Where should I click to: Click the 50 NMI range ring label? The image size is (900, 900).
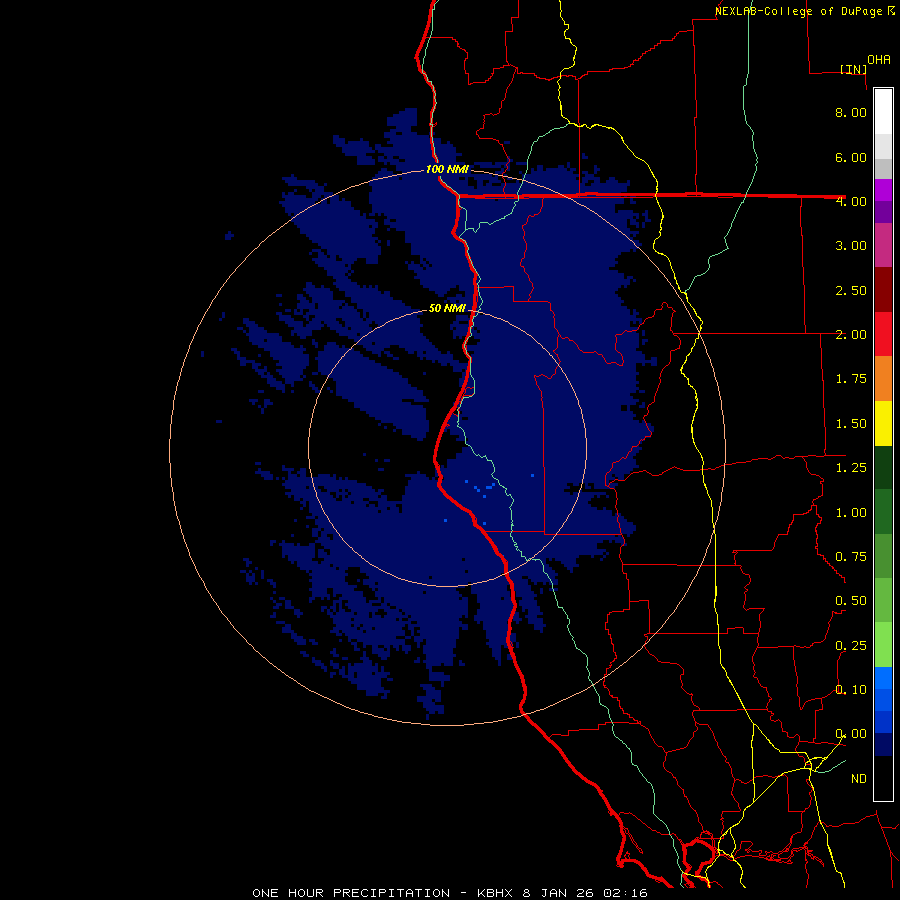pyautogui.click(x=447, y=308)
